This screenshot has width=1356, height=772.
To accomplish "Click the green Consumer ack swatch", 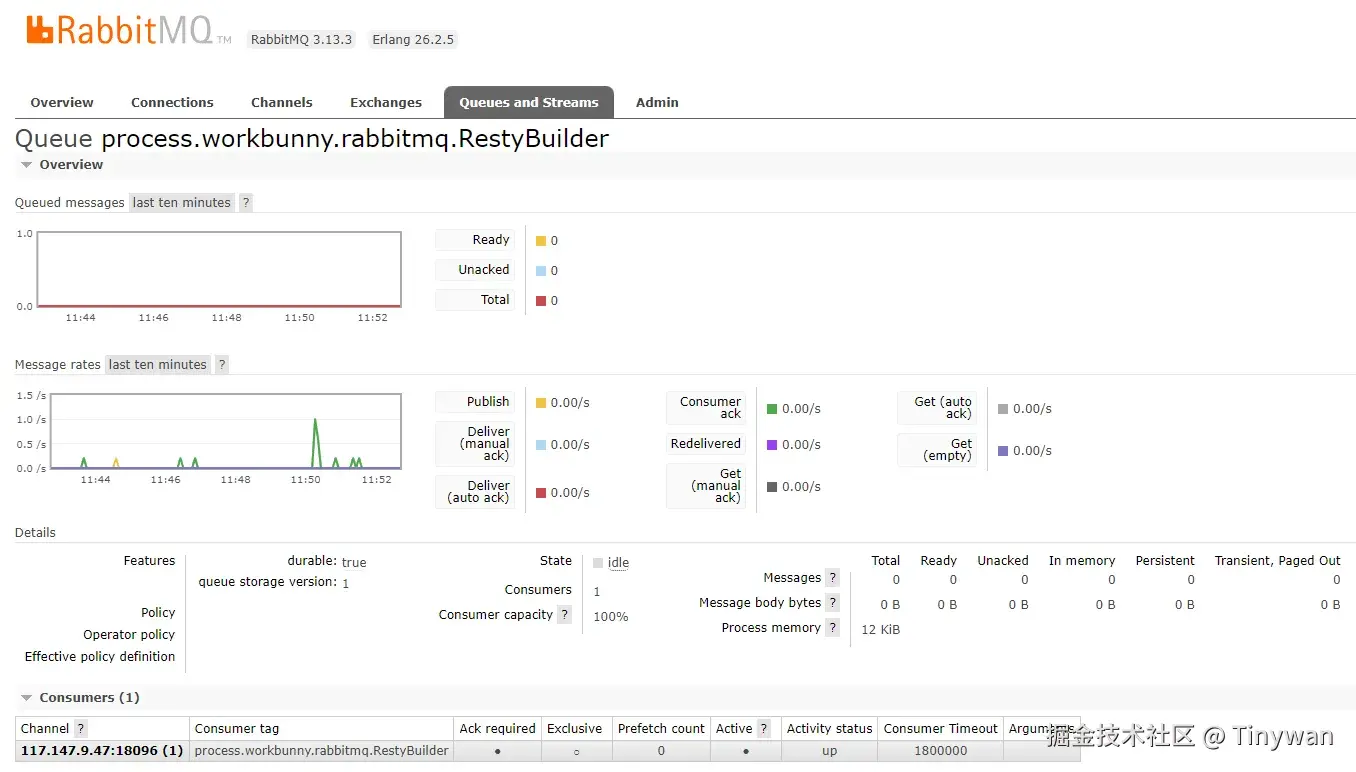I will 772,409.
